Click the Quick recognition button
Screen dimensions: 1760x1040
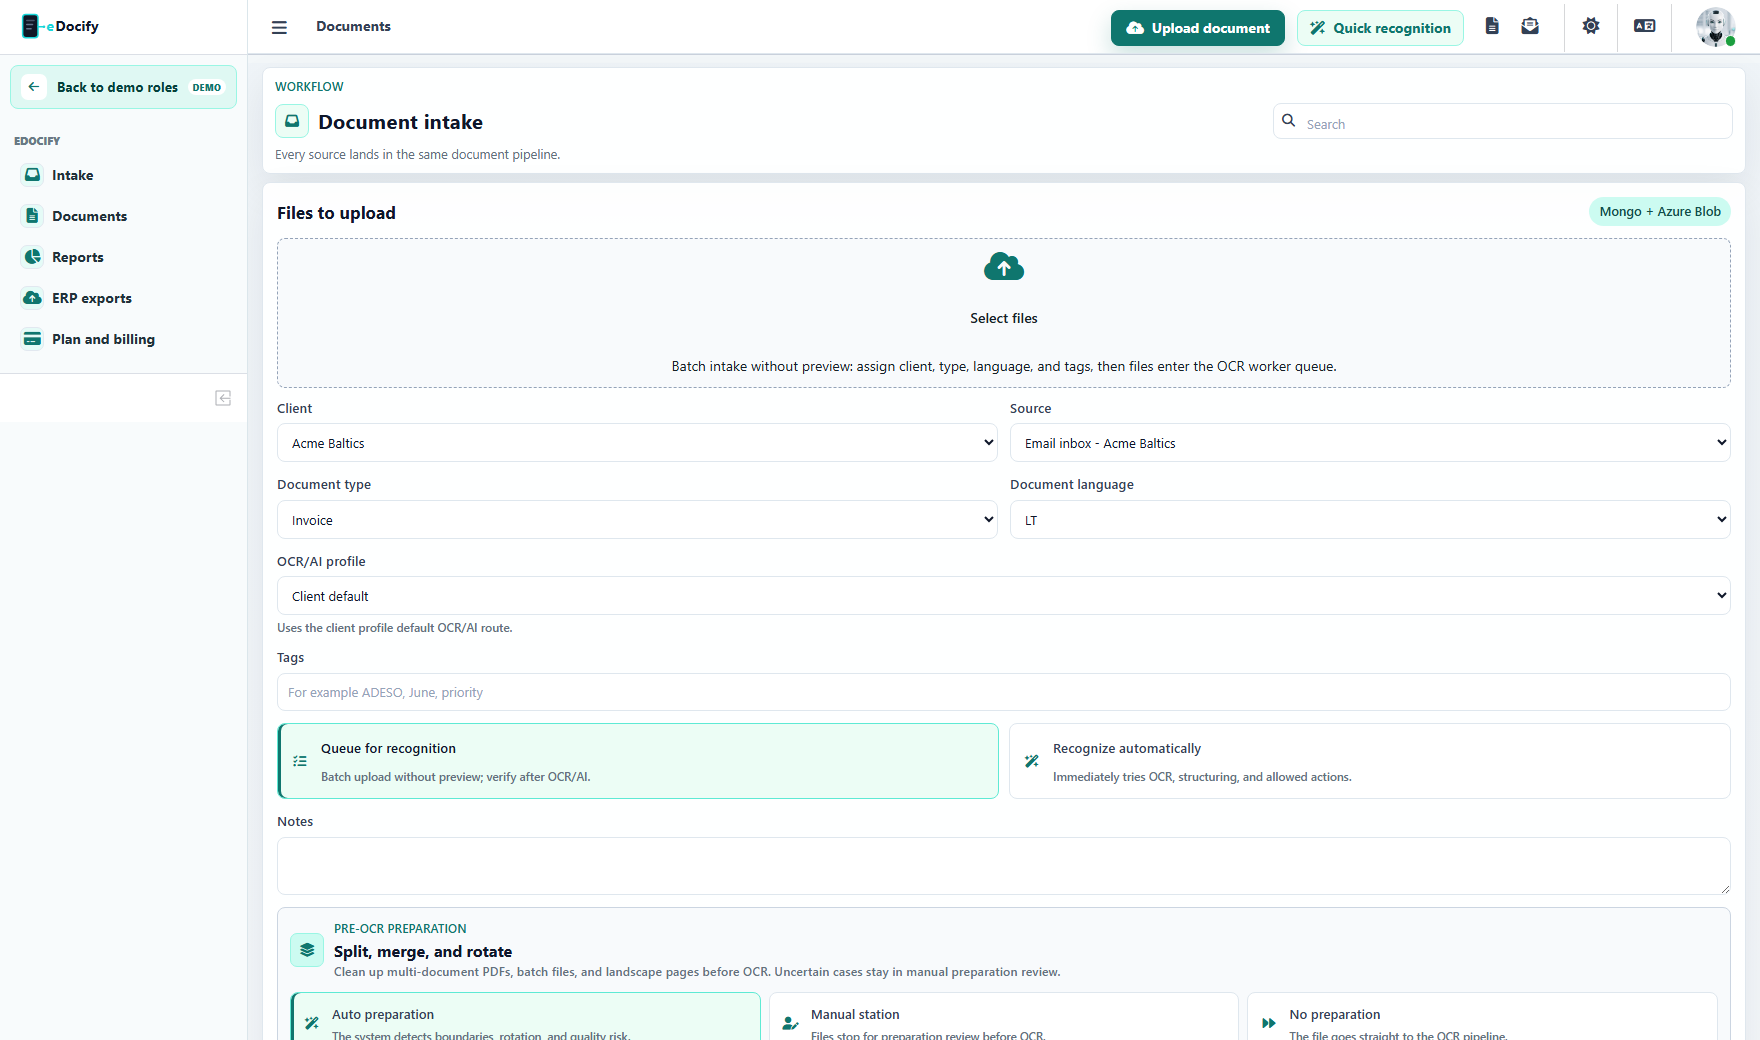(1380, 28)
